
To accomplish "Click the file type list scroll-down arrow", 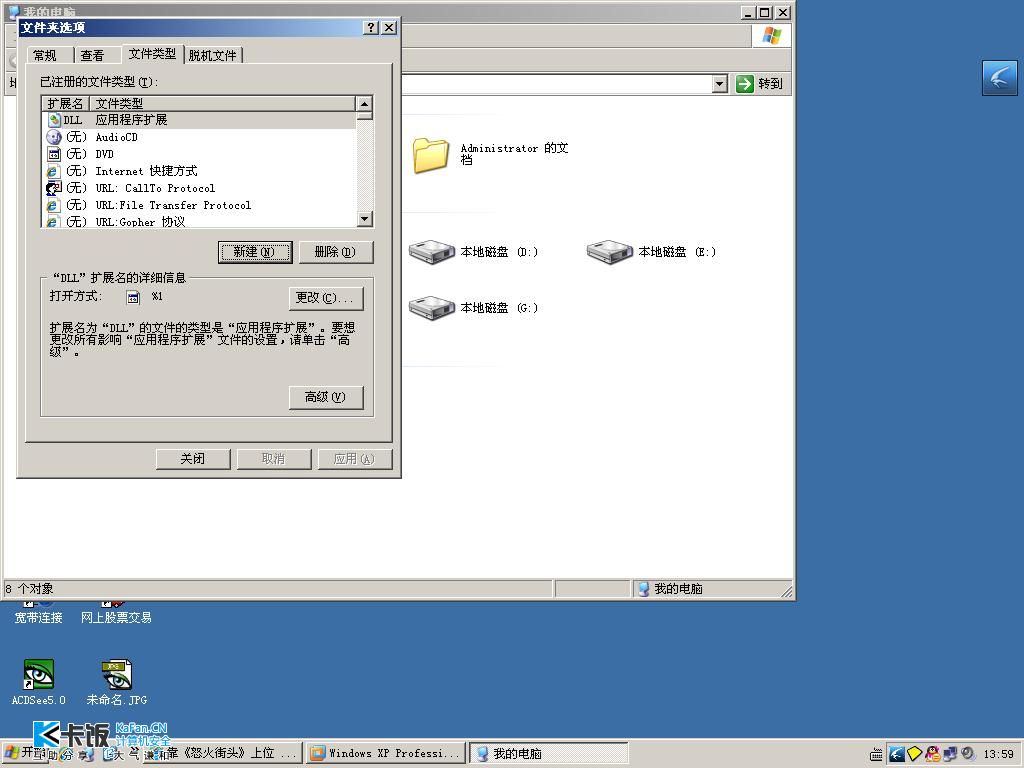I will click(x=365, y=219).
